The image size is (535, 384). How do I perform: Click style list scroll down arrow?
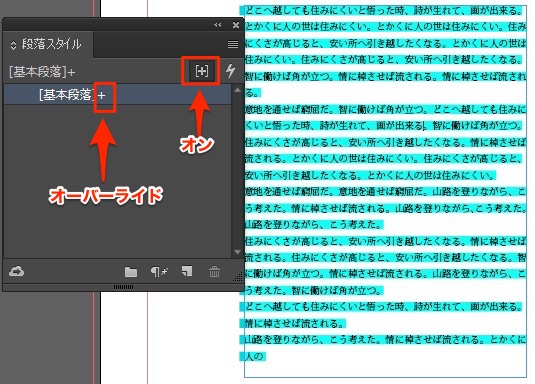pyautogui.click(x=237, y=252)
